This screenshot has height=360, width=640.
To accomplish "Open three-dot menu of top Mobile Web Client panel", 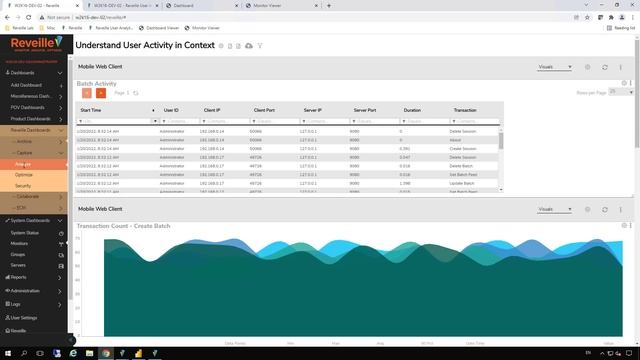I will (620, 67).
